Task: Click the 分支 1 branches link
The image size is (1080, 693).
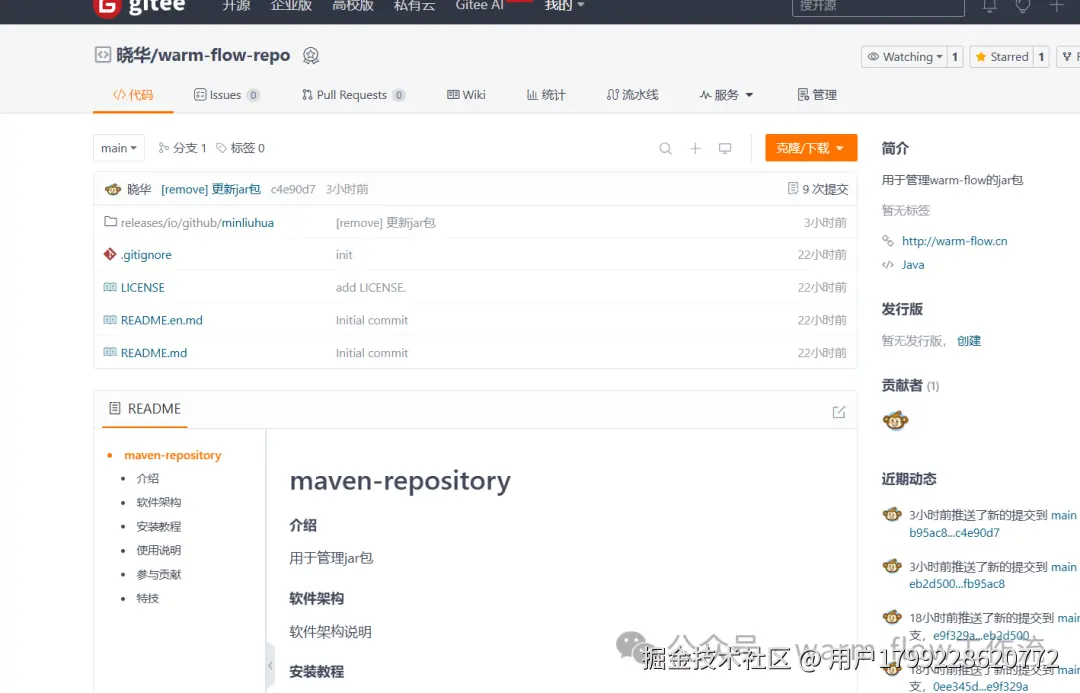Action: 183,148
